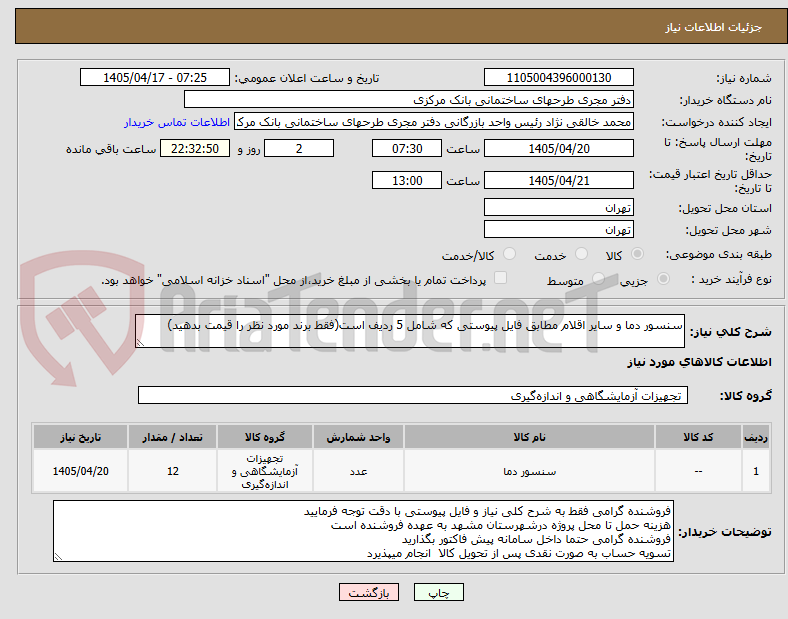788x619 pixels.
Task: Click the resize handle of description text area
Action: coord(140,343)
